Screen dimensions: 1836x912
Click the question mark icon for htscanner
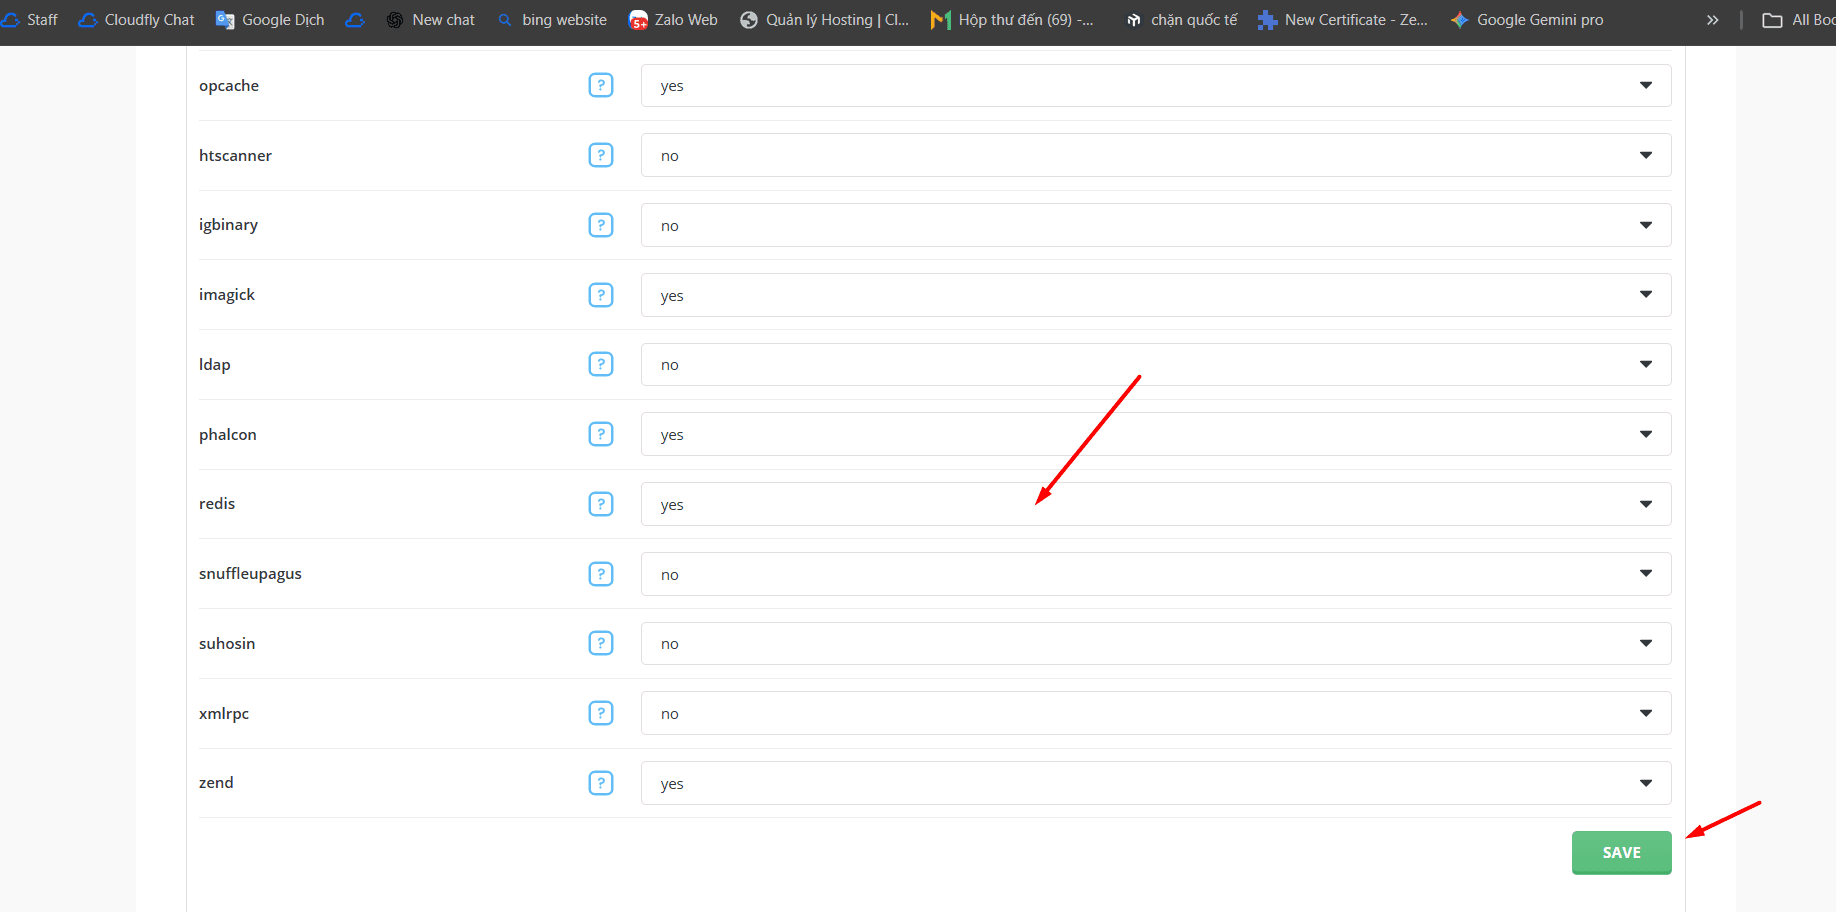(600, 155)
